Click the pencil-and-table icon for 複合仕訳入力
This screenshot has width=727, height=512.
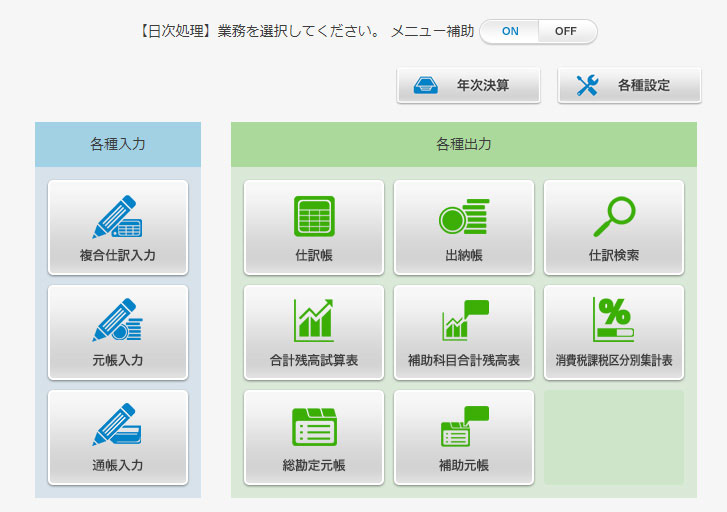pos(117,217)
